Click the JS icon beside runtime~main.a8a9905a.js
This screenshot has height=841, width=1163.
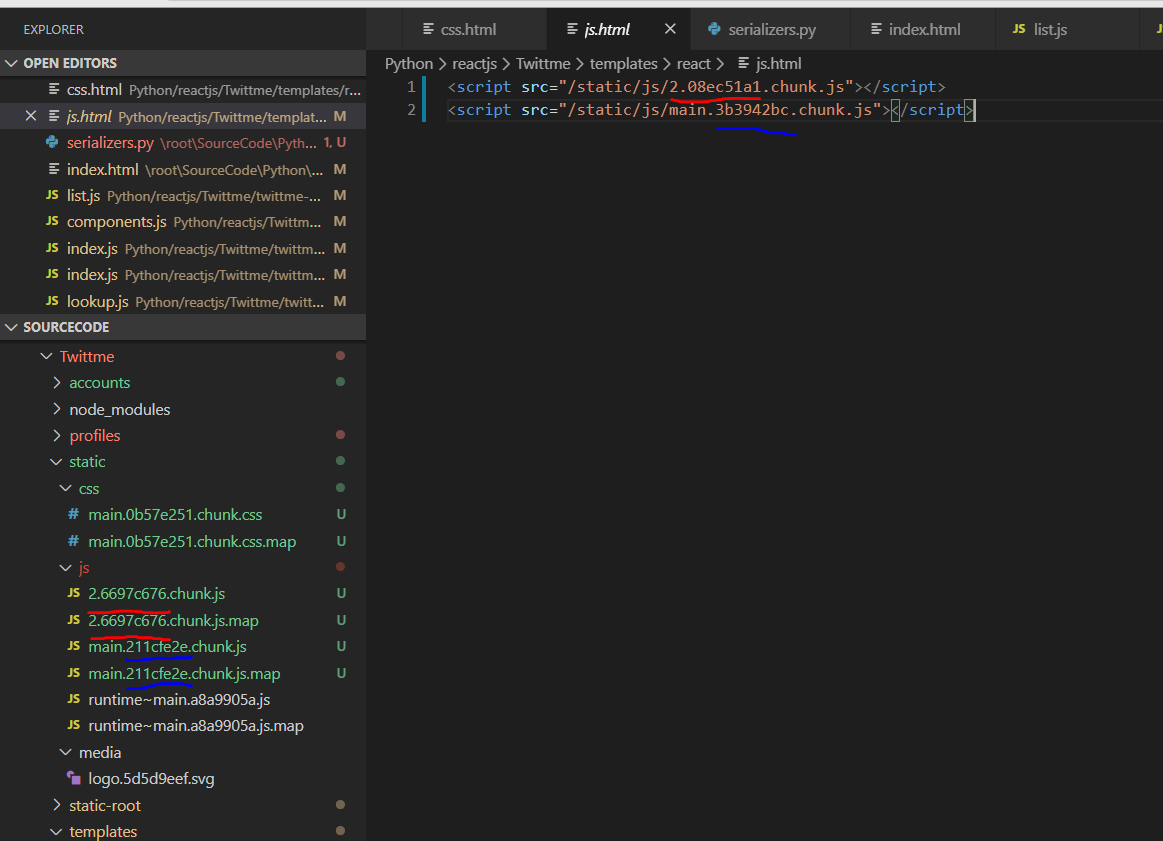click(x=73, y=699)
